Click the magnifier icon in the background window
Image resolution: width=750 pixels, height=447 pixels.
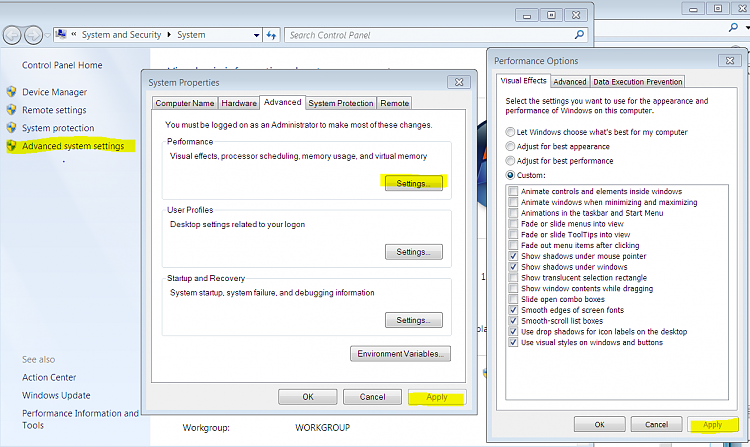click(733, 27)
